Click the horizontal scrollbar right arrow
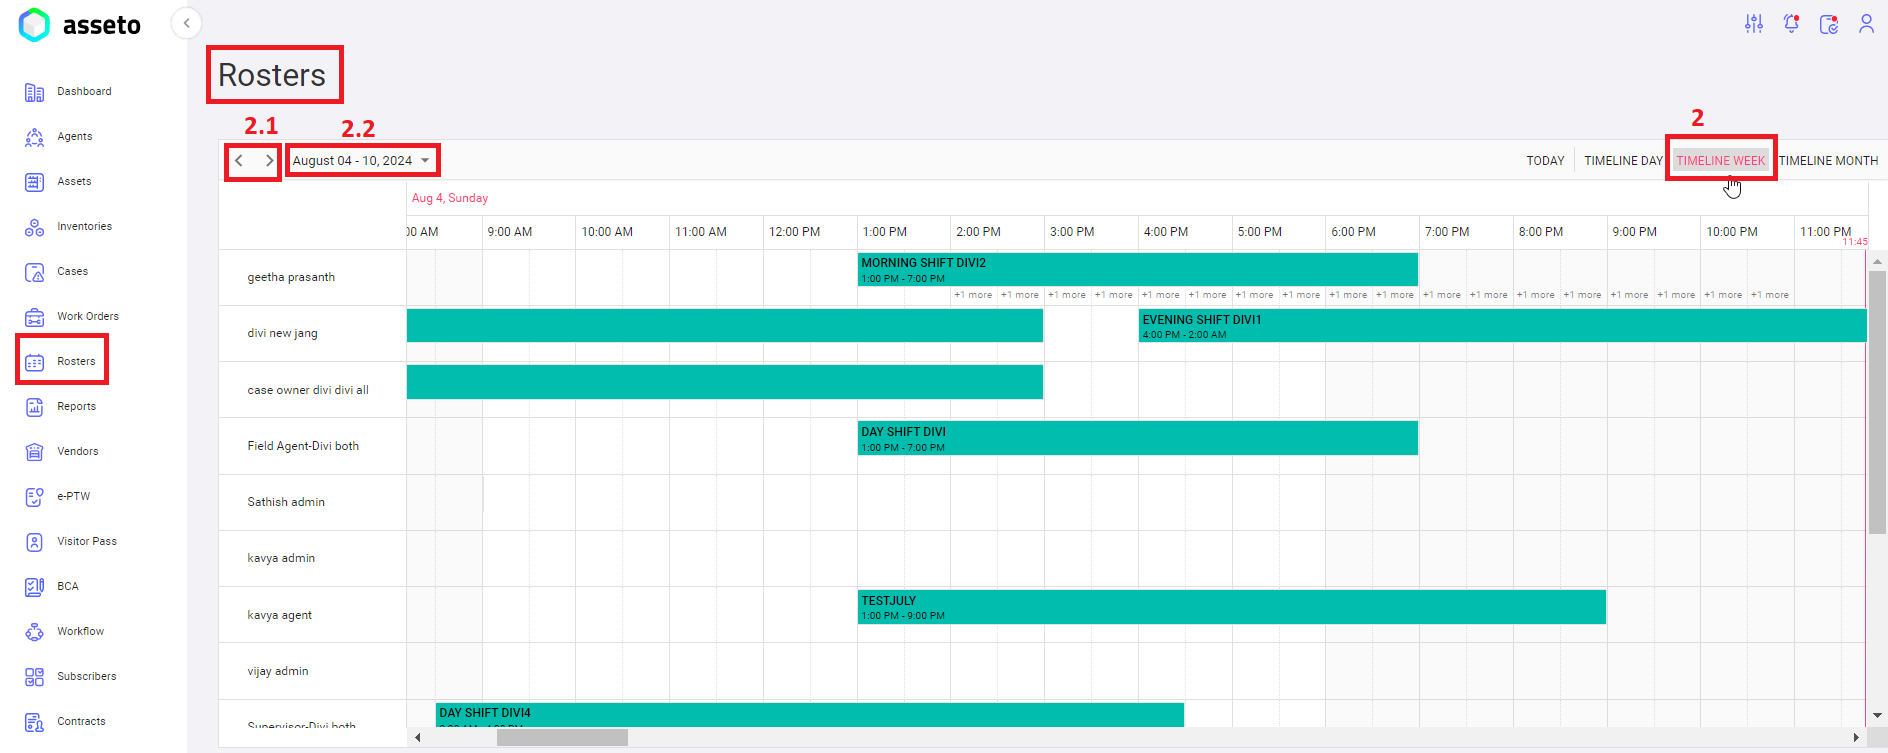 pos(1856,738)
